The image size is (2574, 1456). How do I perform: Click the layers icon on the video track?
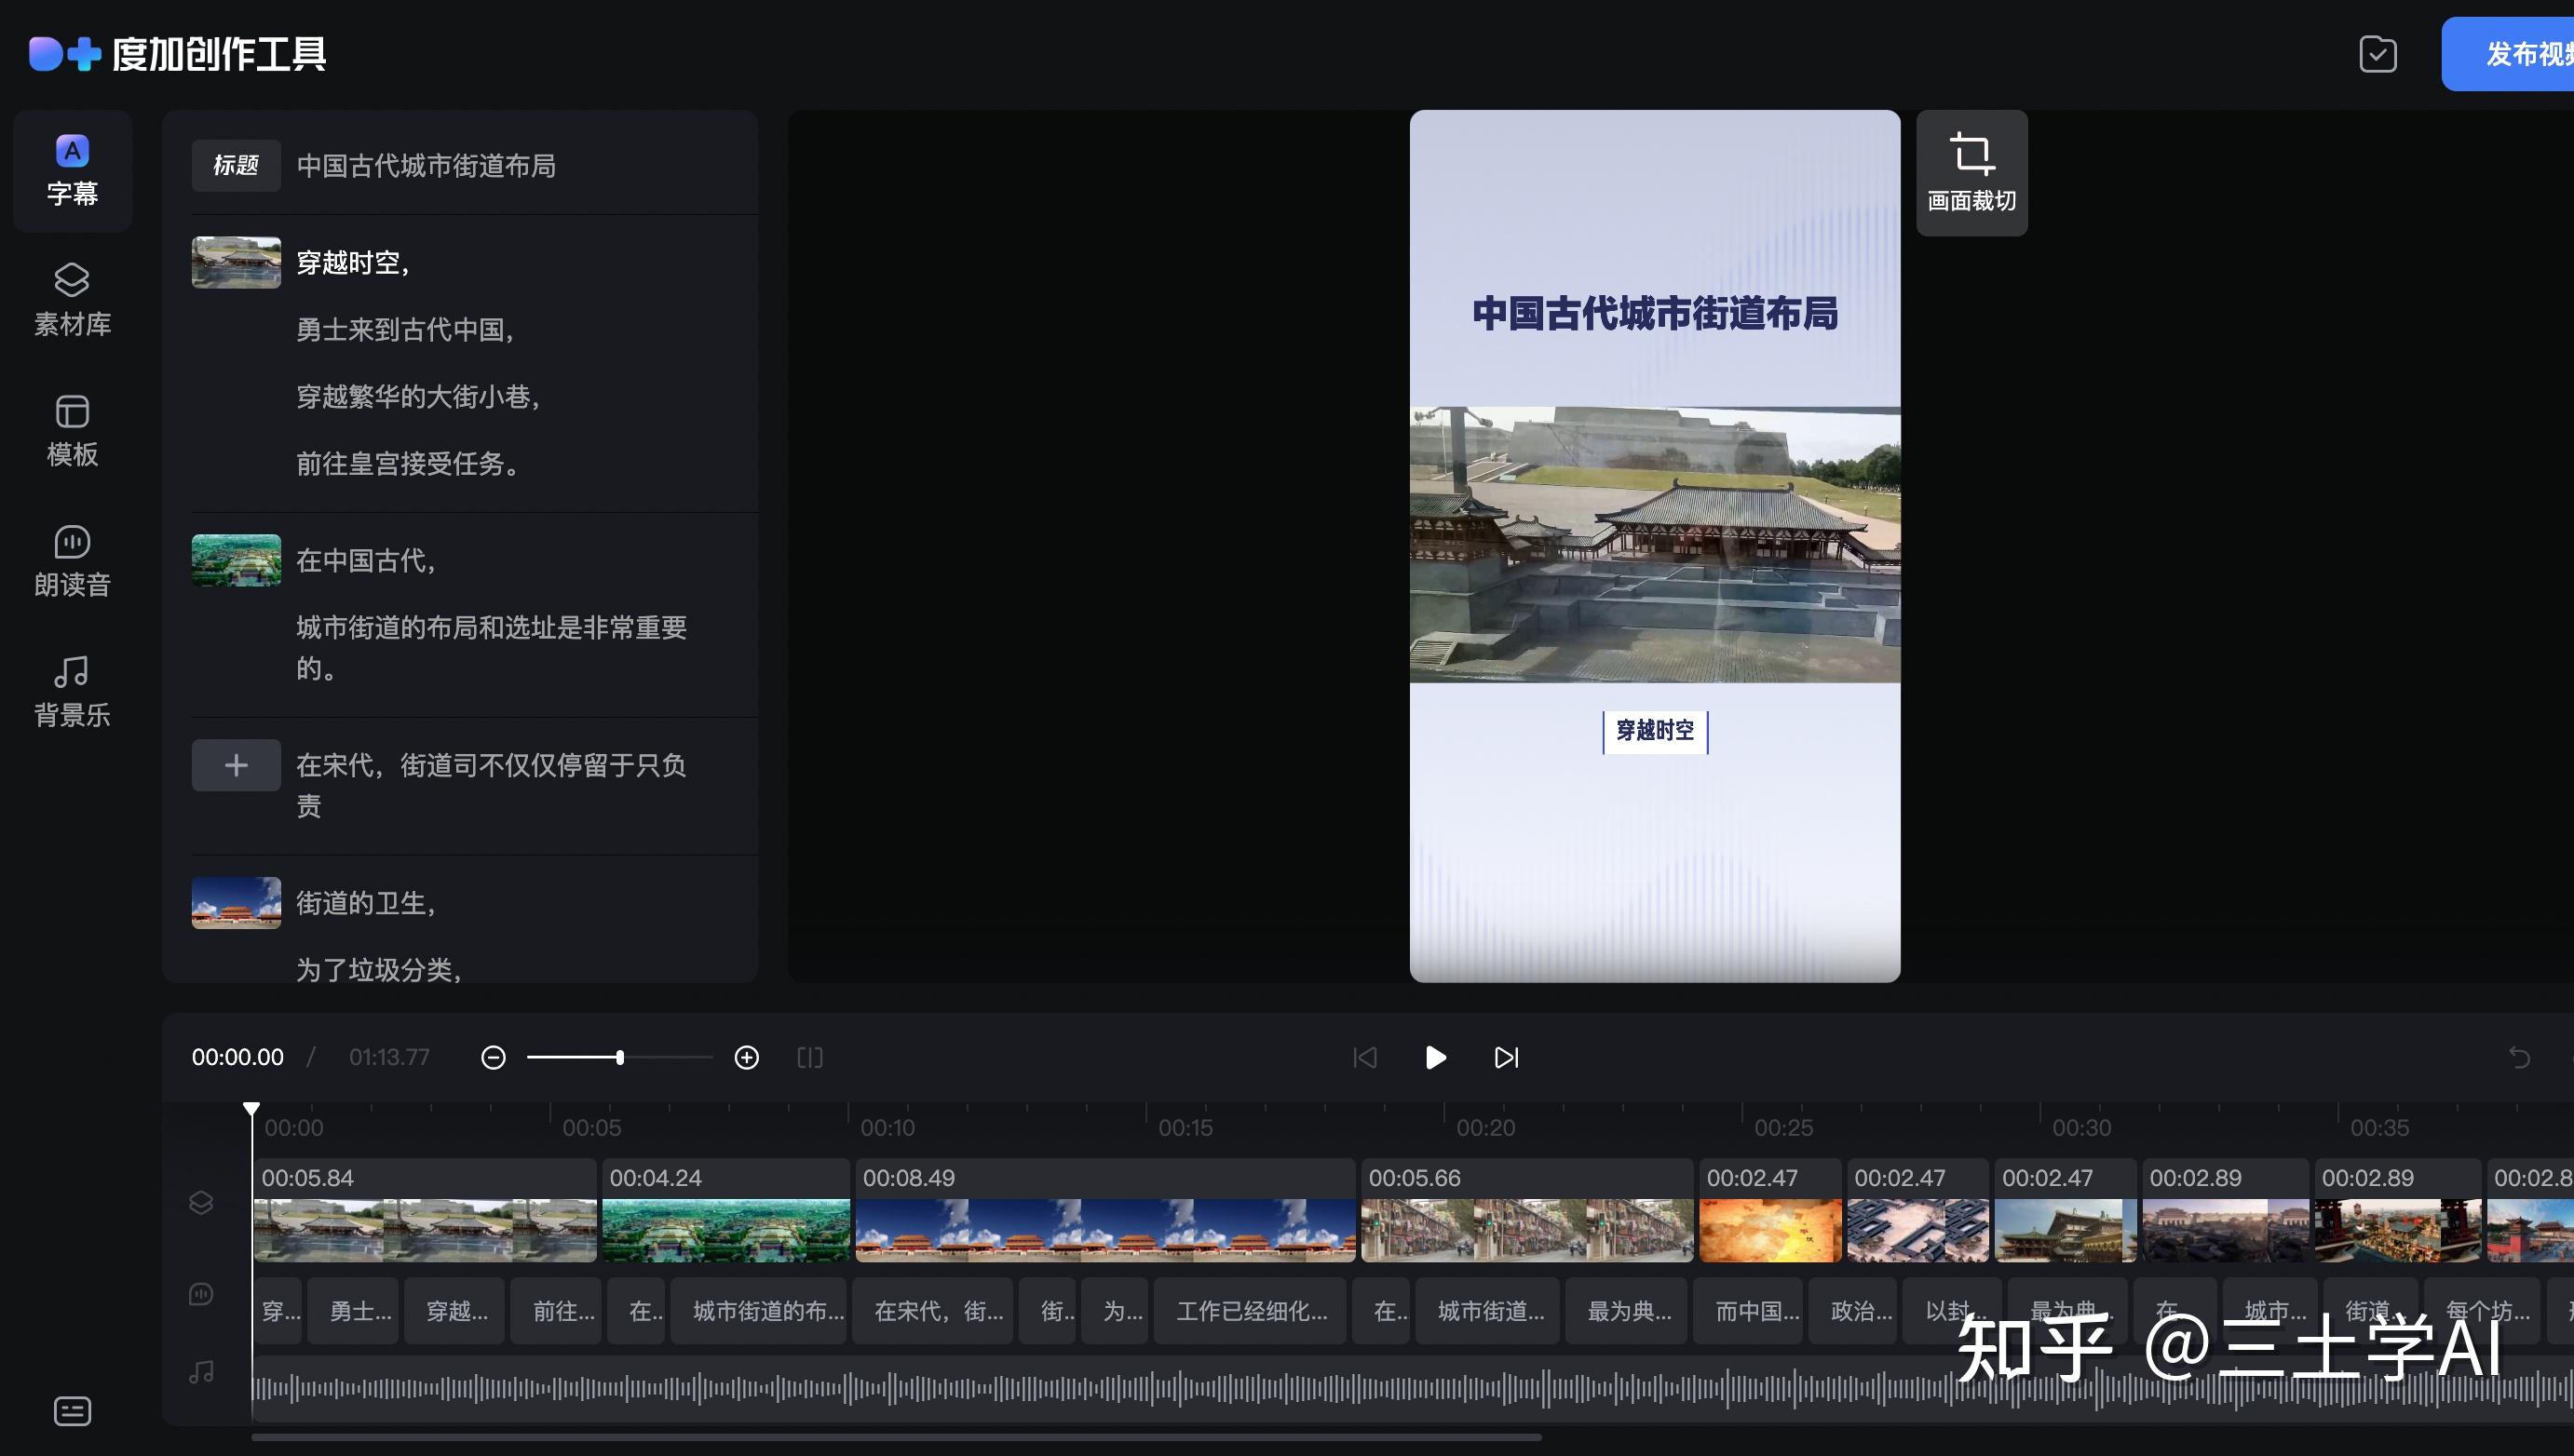200,1202
